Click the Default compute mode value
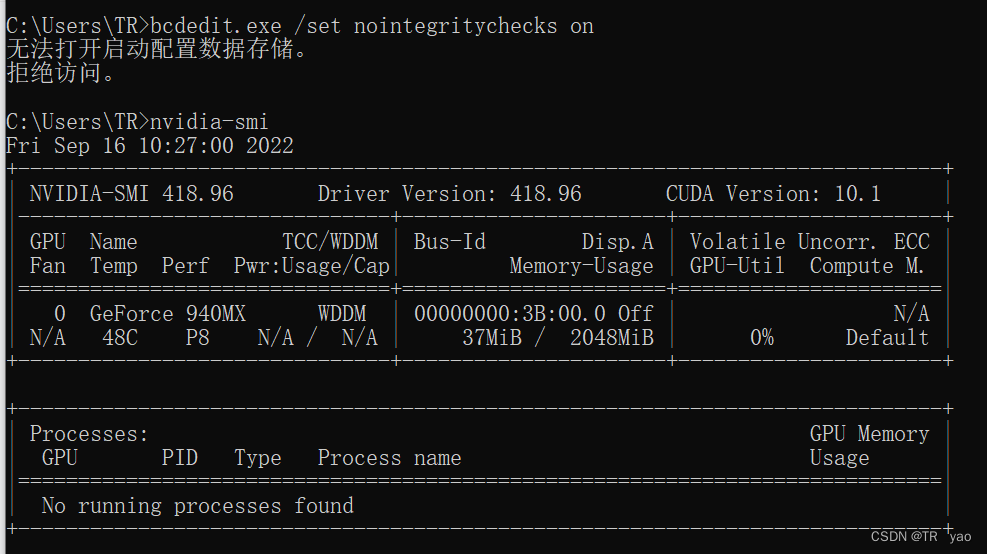This screenshot has width=987, height=554. click(888, 338)
